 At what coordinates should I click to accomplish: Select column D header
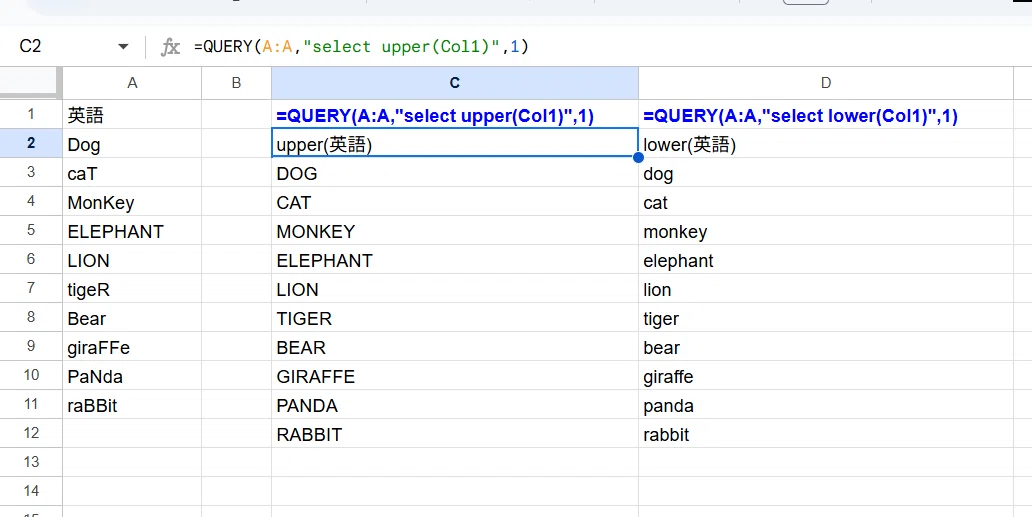click(x=825, y=83)
